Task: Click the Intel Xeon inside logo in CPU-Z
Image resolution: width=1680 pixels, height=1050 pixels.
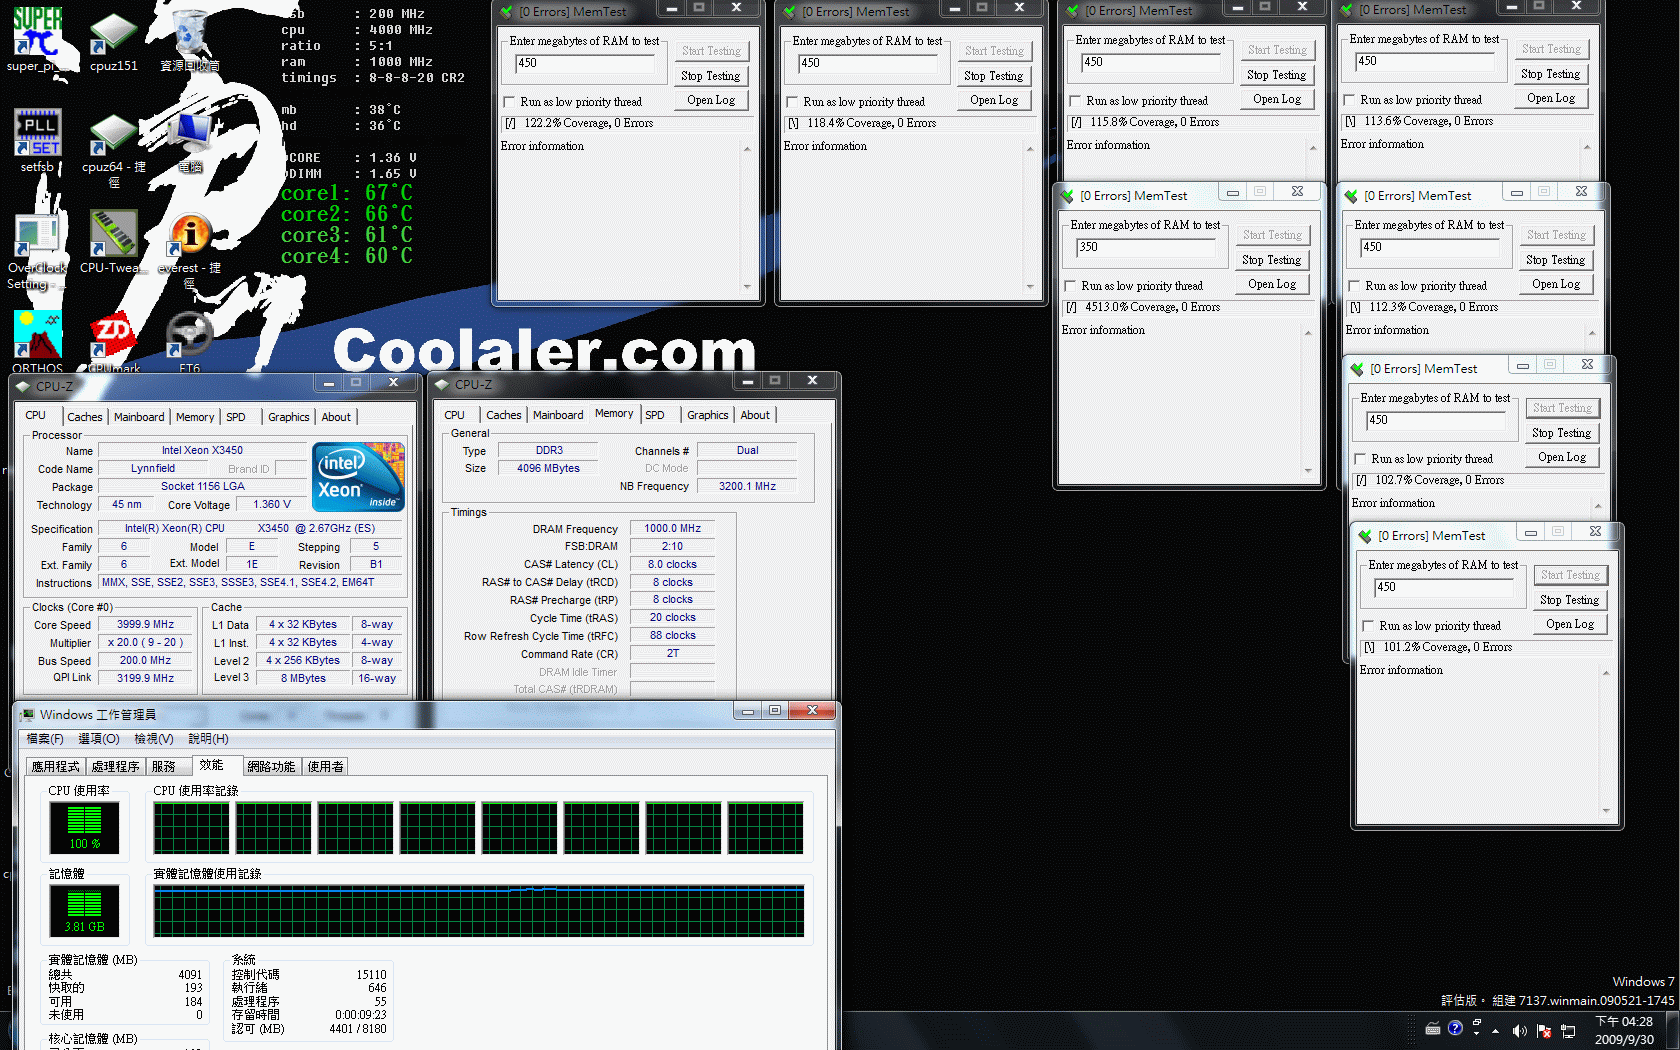Action: (358, 477)
